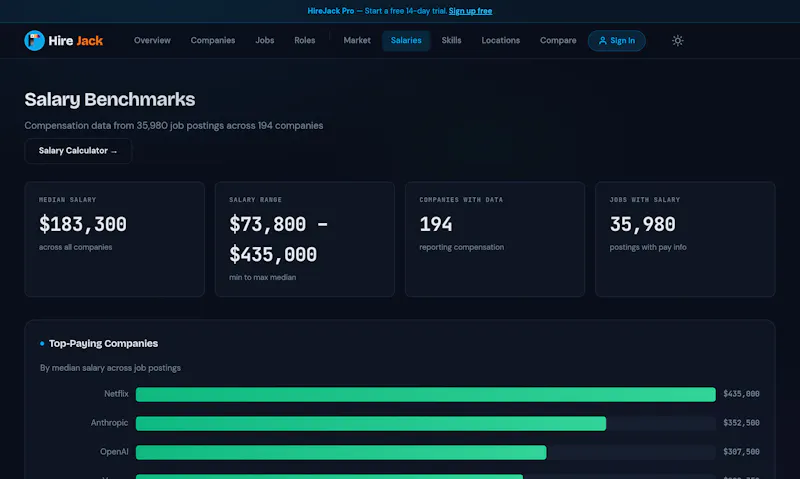This screenshot has height=479, width=800.
Task: Click "postings with pay info" caption
Action: (648, 247)
